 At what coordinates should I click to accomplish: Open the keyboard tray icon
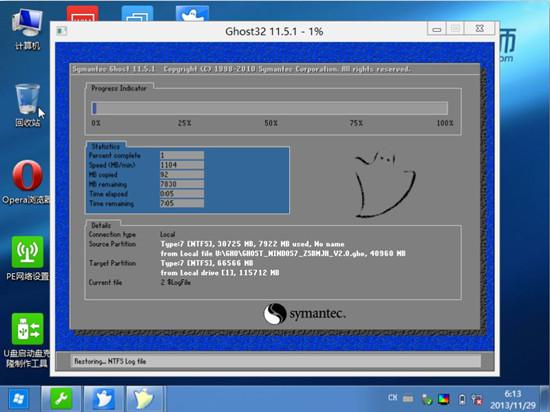coord(408,399)
